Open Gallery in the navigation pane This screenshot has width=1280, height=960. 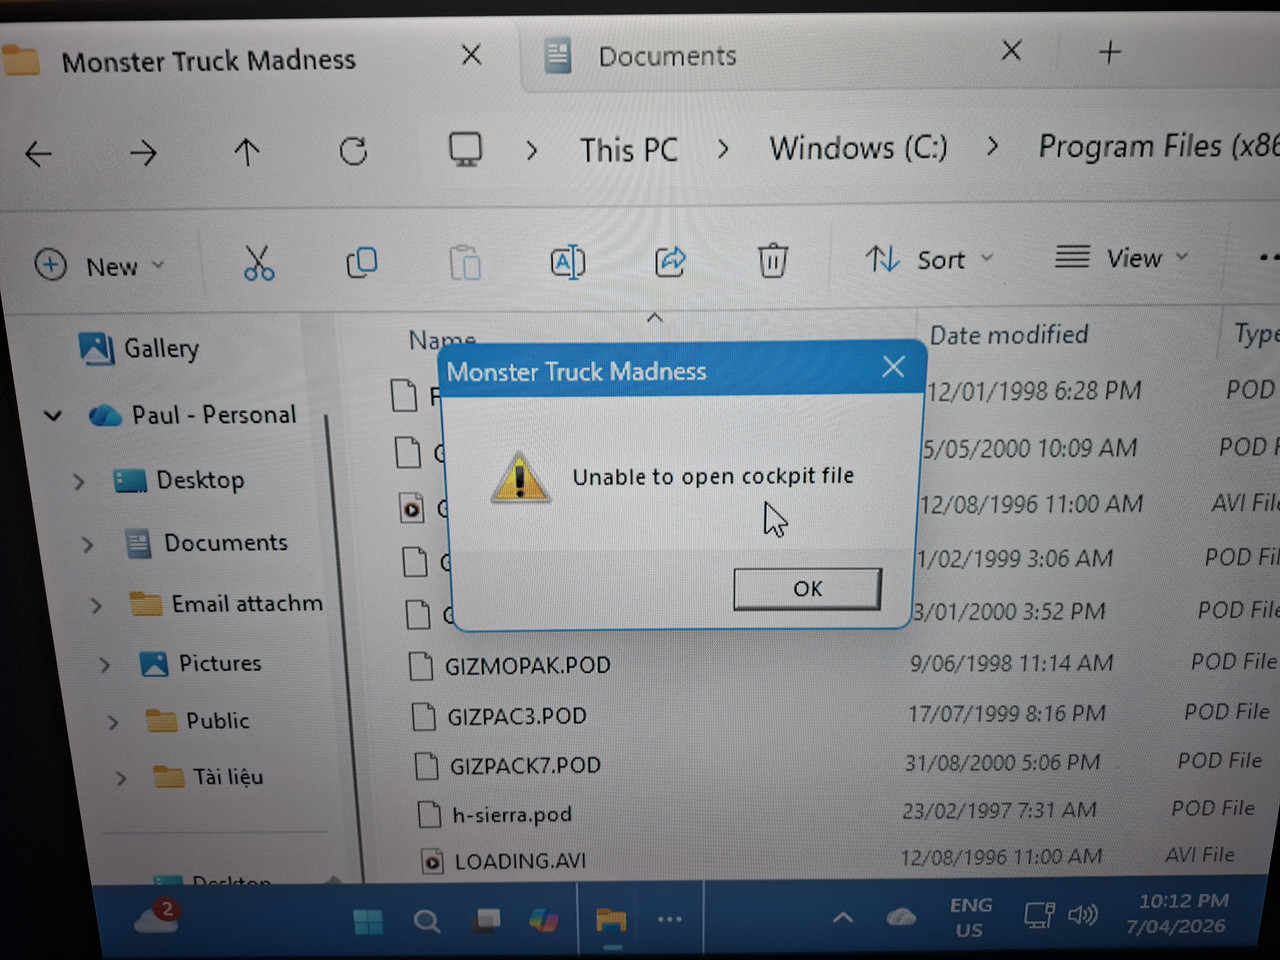coord(139,348)
